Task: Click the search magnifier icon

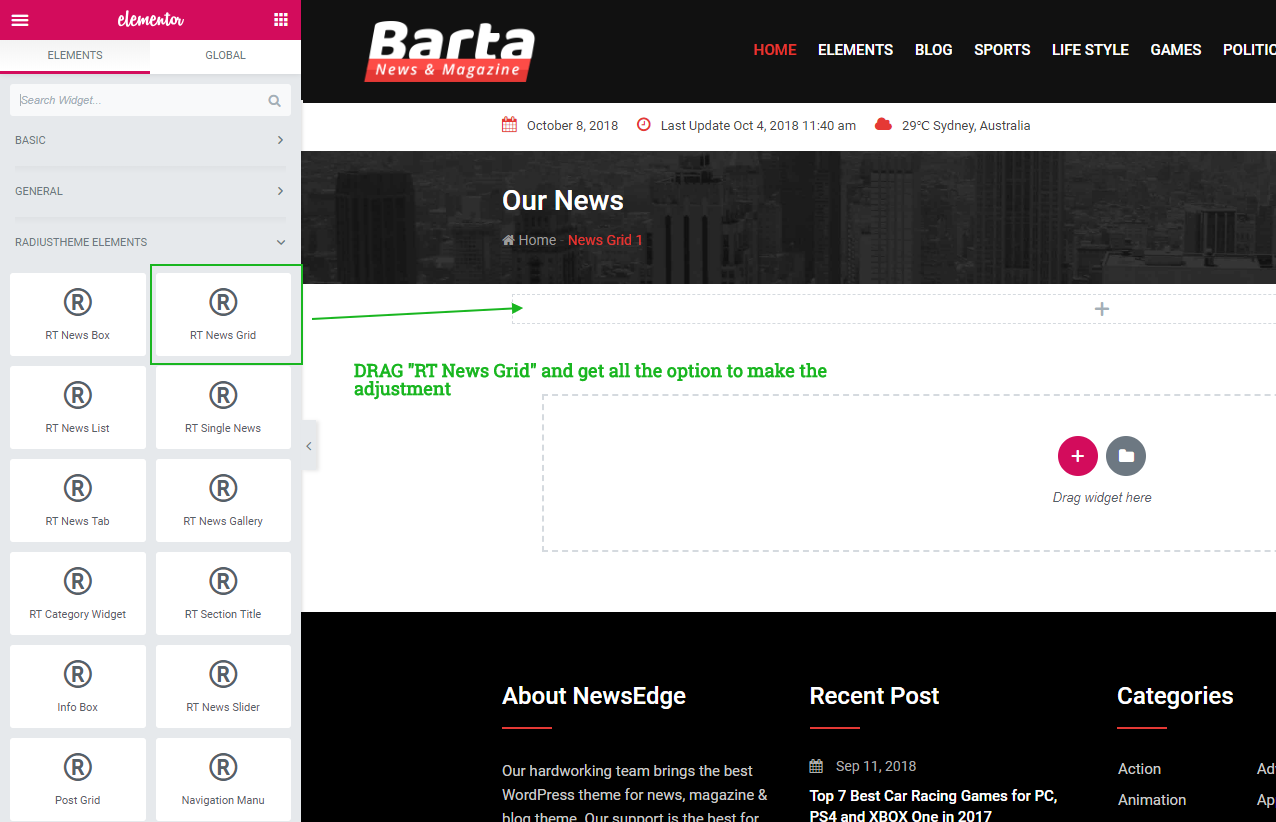Action: click(x=275, y=100)
